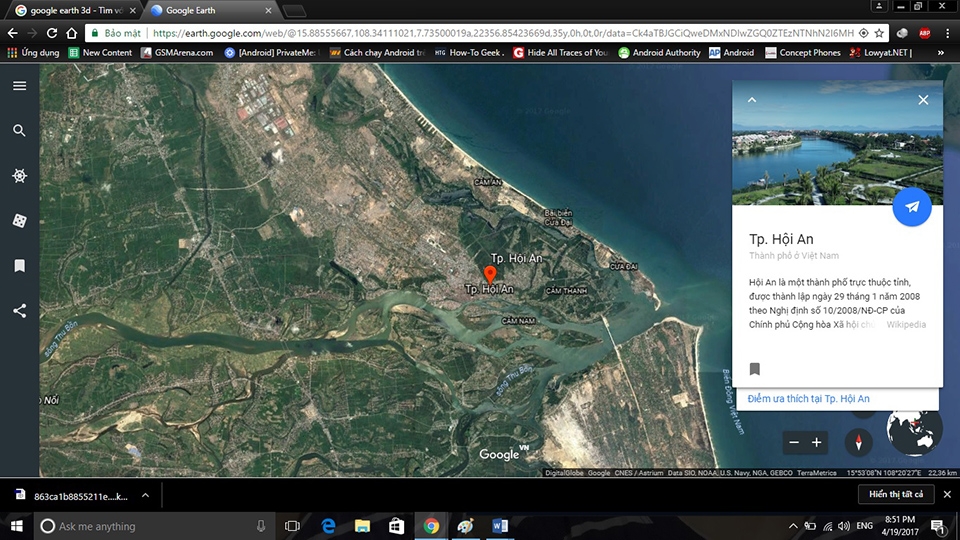Viewport: 960px width, 540px height.
Task: Close the Google Earth browser tab
Action: [x=268, y=10]
